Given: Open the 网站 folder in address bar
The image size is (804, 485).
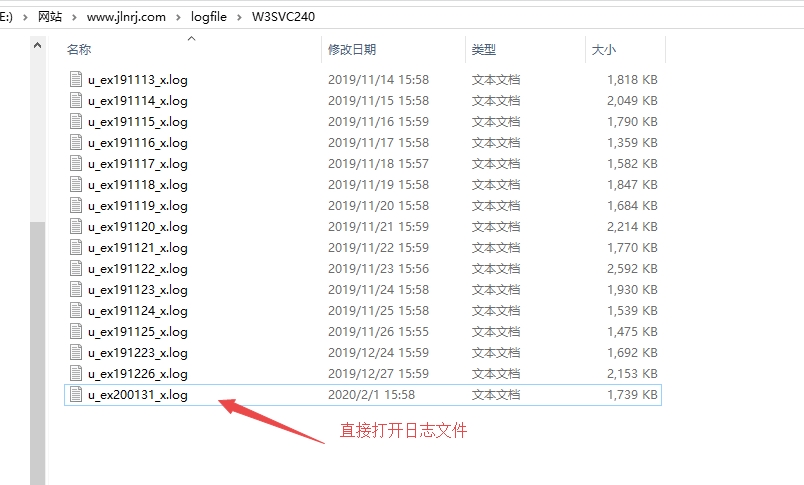Looking at the screenshot, I should 51,16.
